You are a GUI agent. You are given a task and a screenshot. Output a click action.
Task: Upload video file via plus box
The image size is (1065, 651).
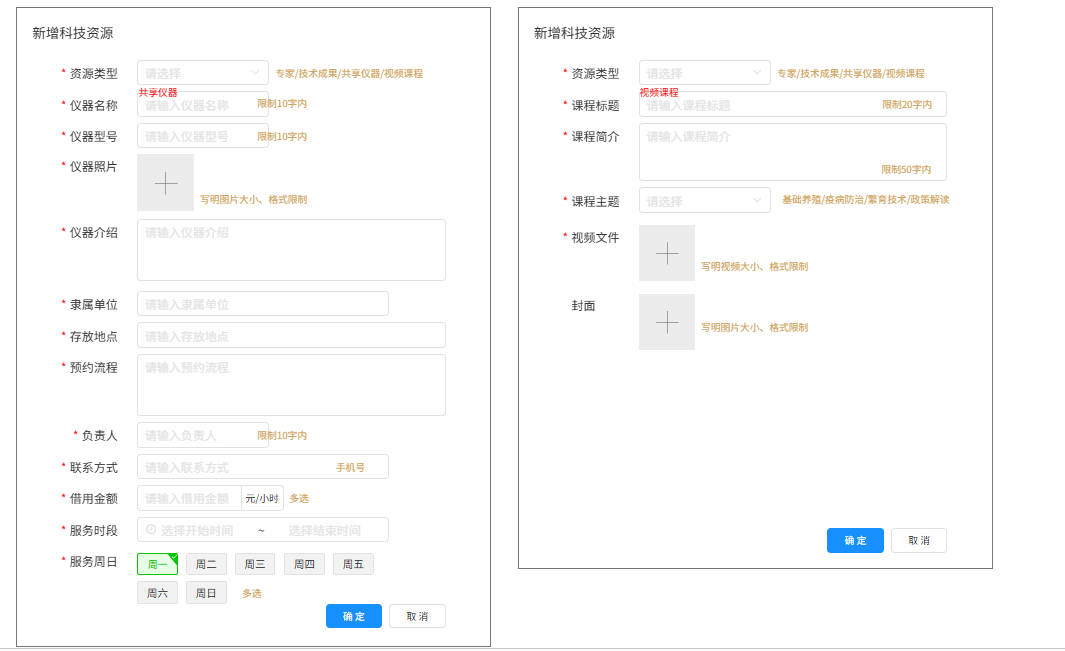pos(667,253)
